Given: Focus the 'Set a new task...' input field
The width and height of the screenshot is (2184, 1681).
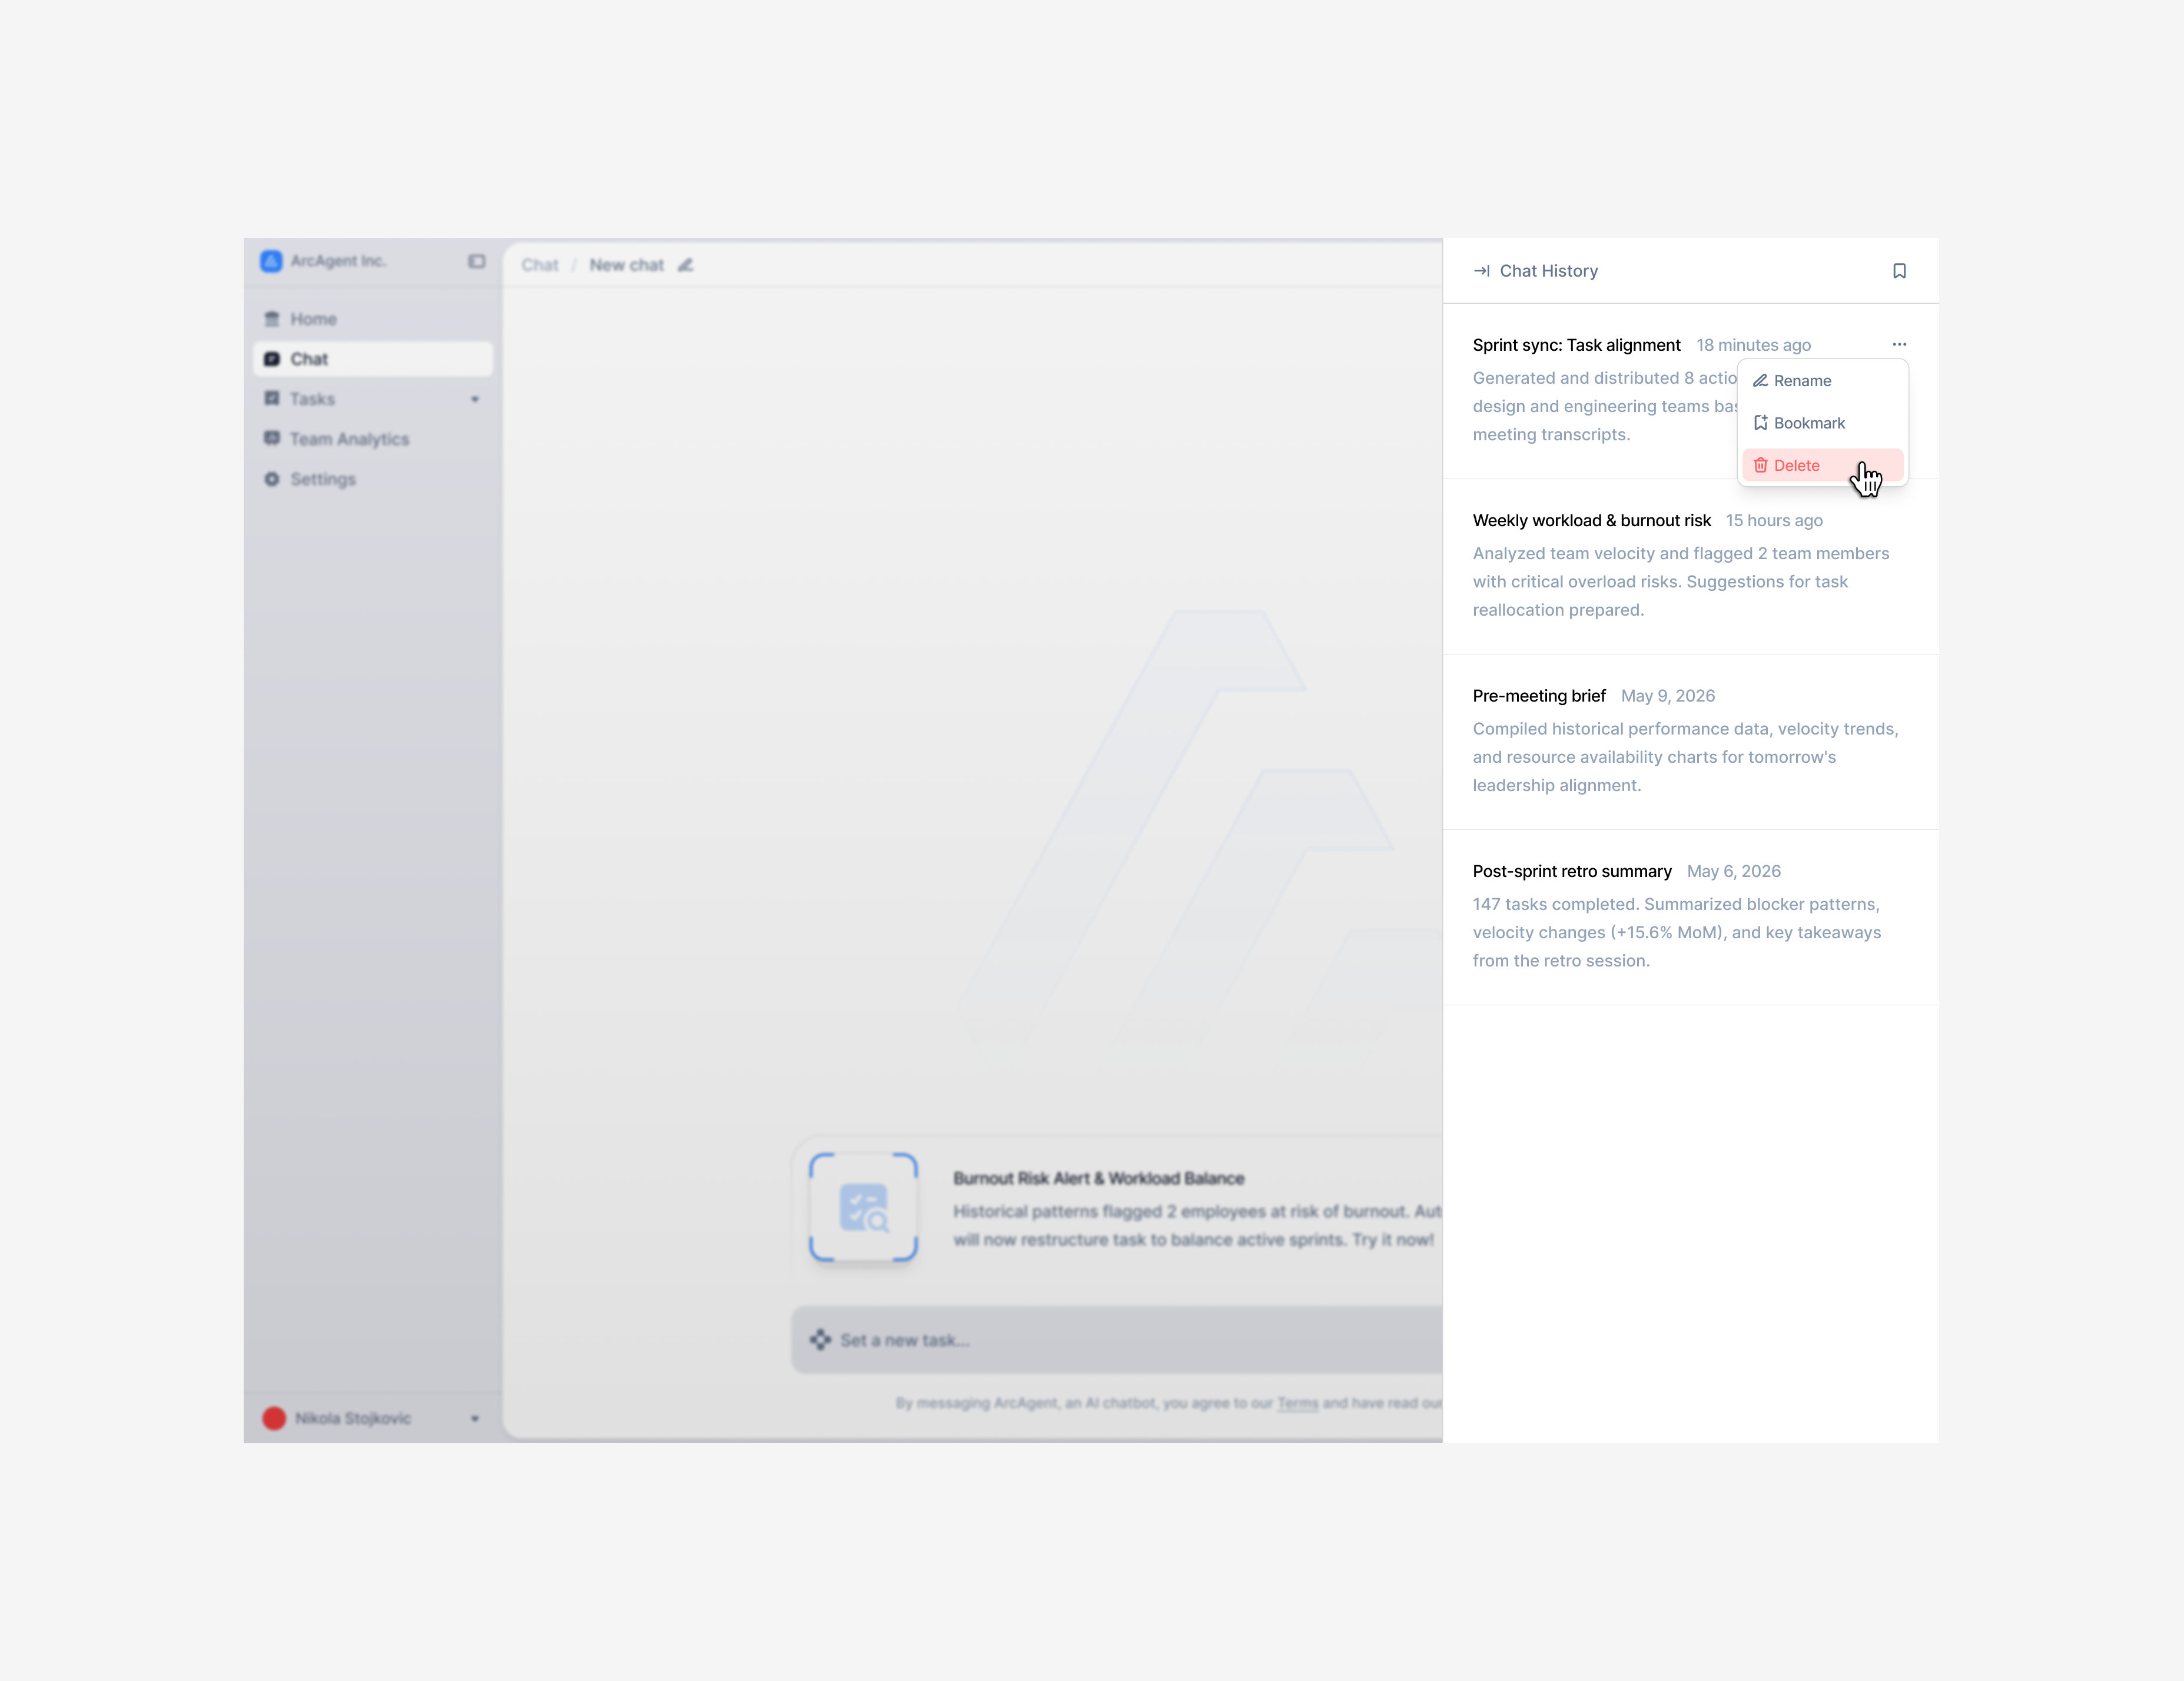Looking at the screenshot, I should click(1116, 1340).
